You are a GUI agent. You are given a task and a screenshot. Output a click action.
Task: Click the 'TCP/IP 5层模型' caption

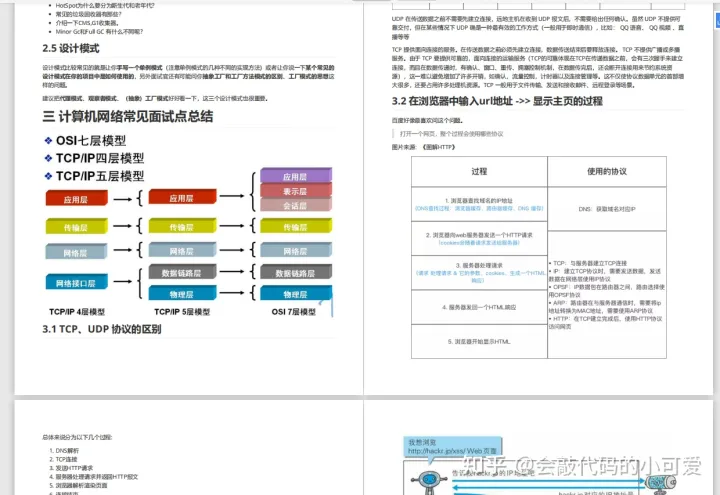[182, 312]
